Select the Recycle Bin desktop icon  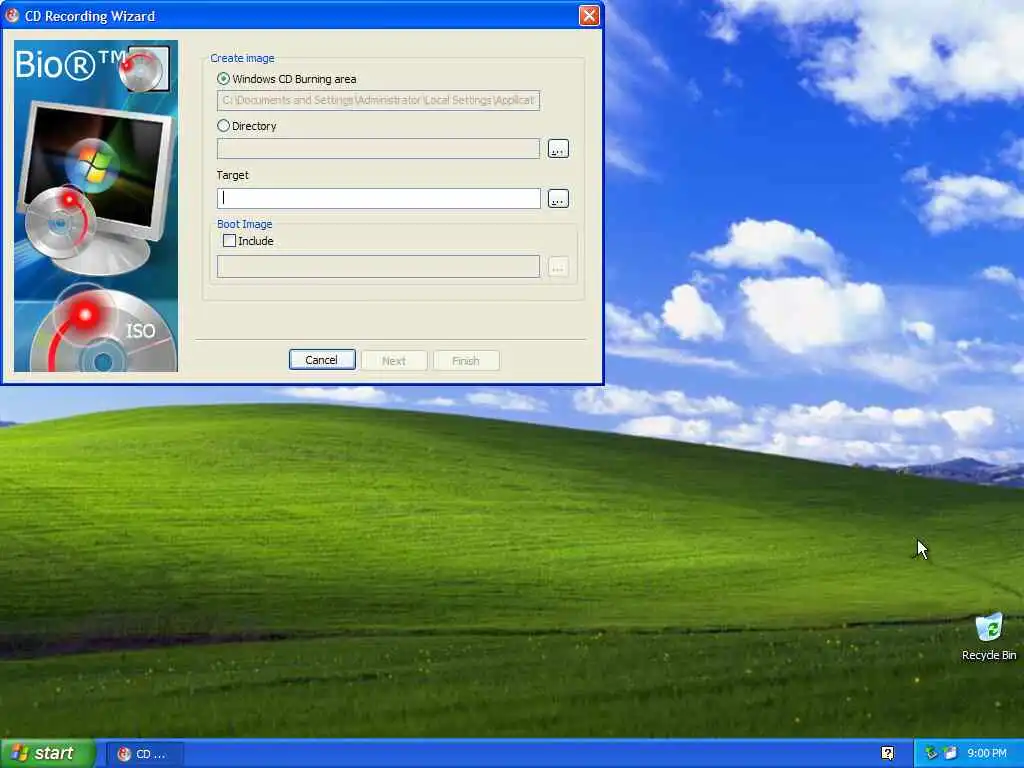tap(989, 637)
